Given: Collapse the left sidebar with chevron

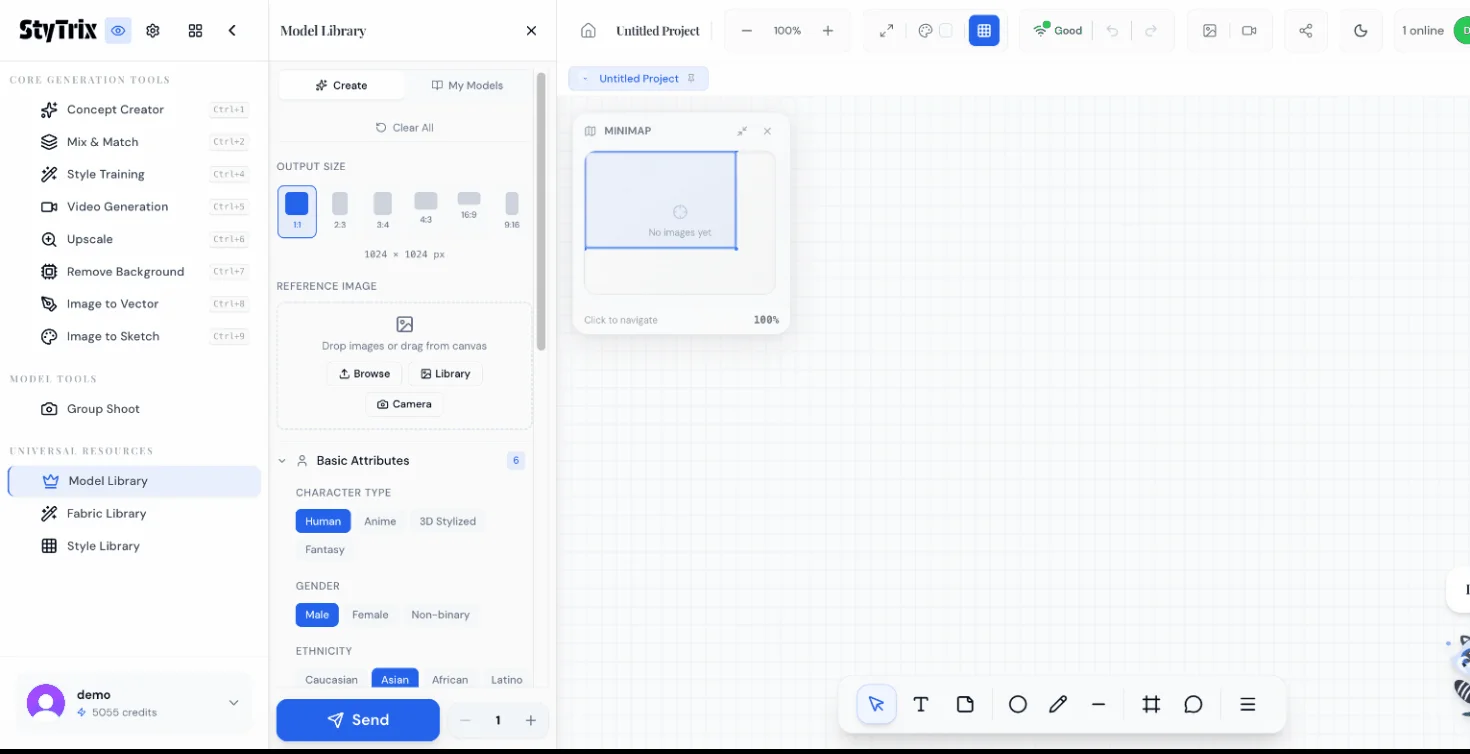Looking at the screenshot, I should pos(232,31).
